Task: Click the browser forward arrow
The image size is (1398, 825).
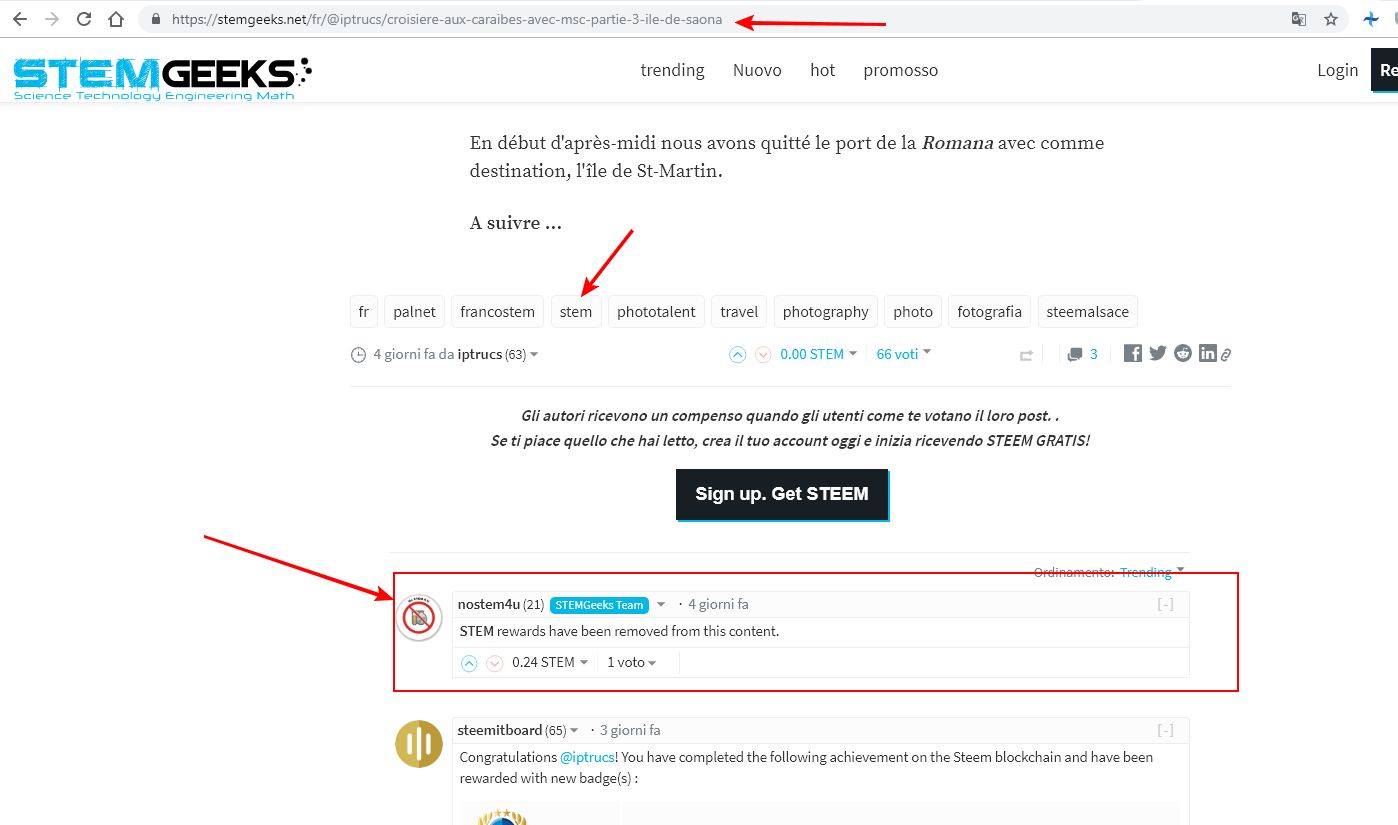Action: pyautogui.click(x=52, y=19)
